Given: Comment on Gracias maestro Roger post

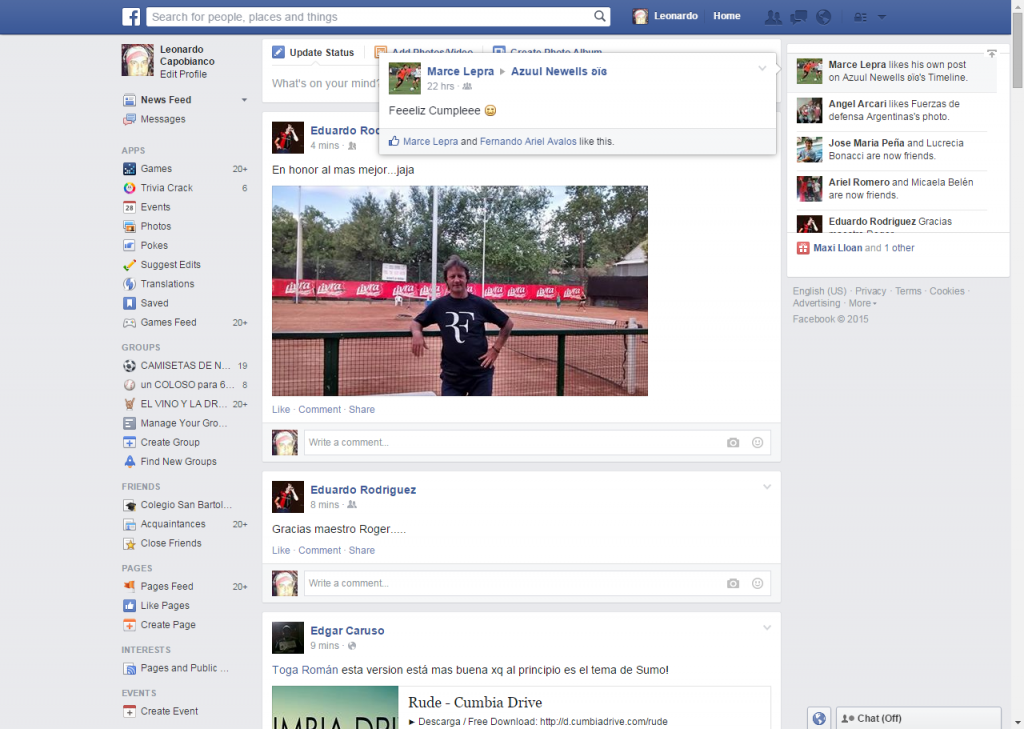Looking at the screenshot, I should pyautogui.click(x=319, y=551).
